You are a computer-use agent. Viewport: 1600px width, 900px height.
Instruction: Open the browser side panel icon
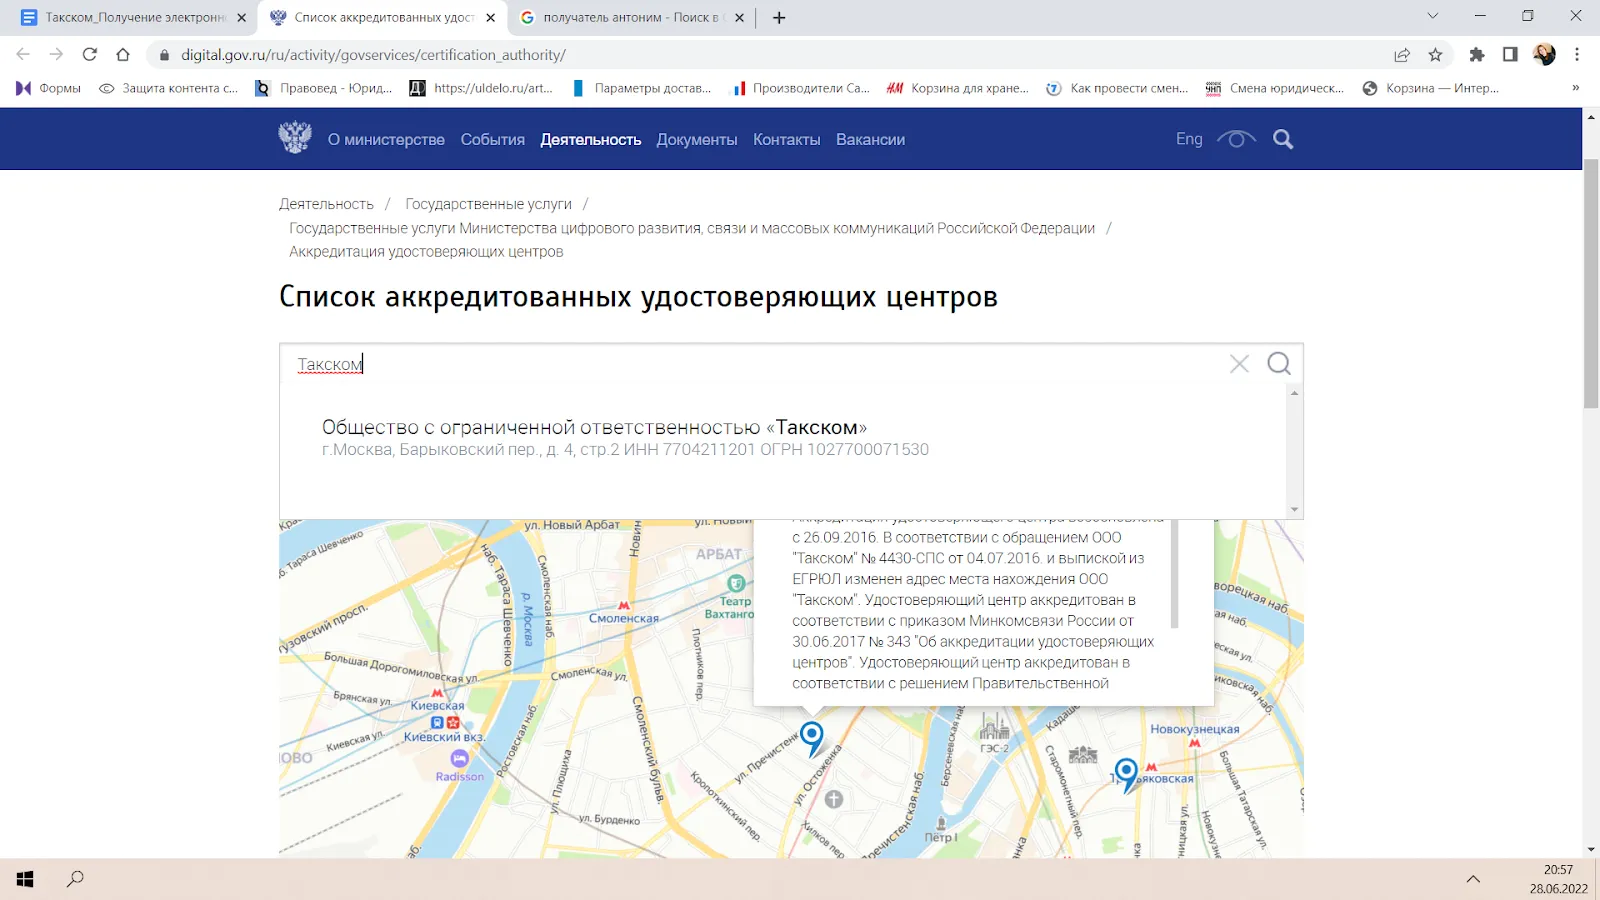tap(1510, 55)
